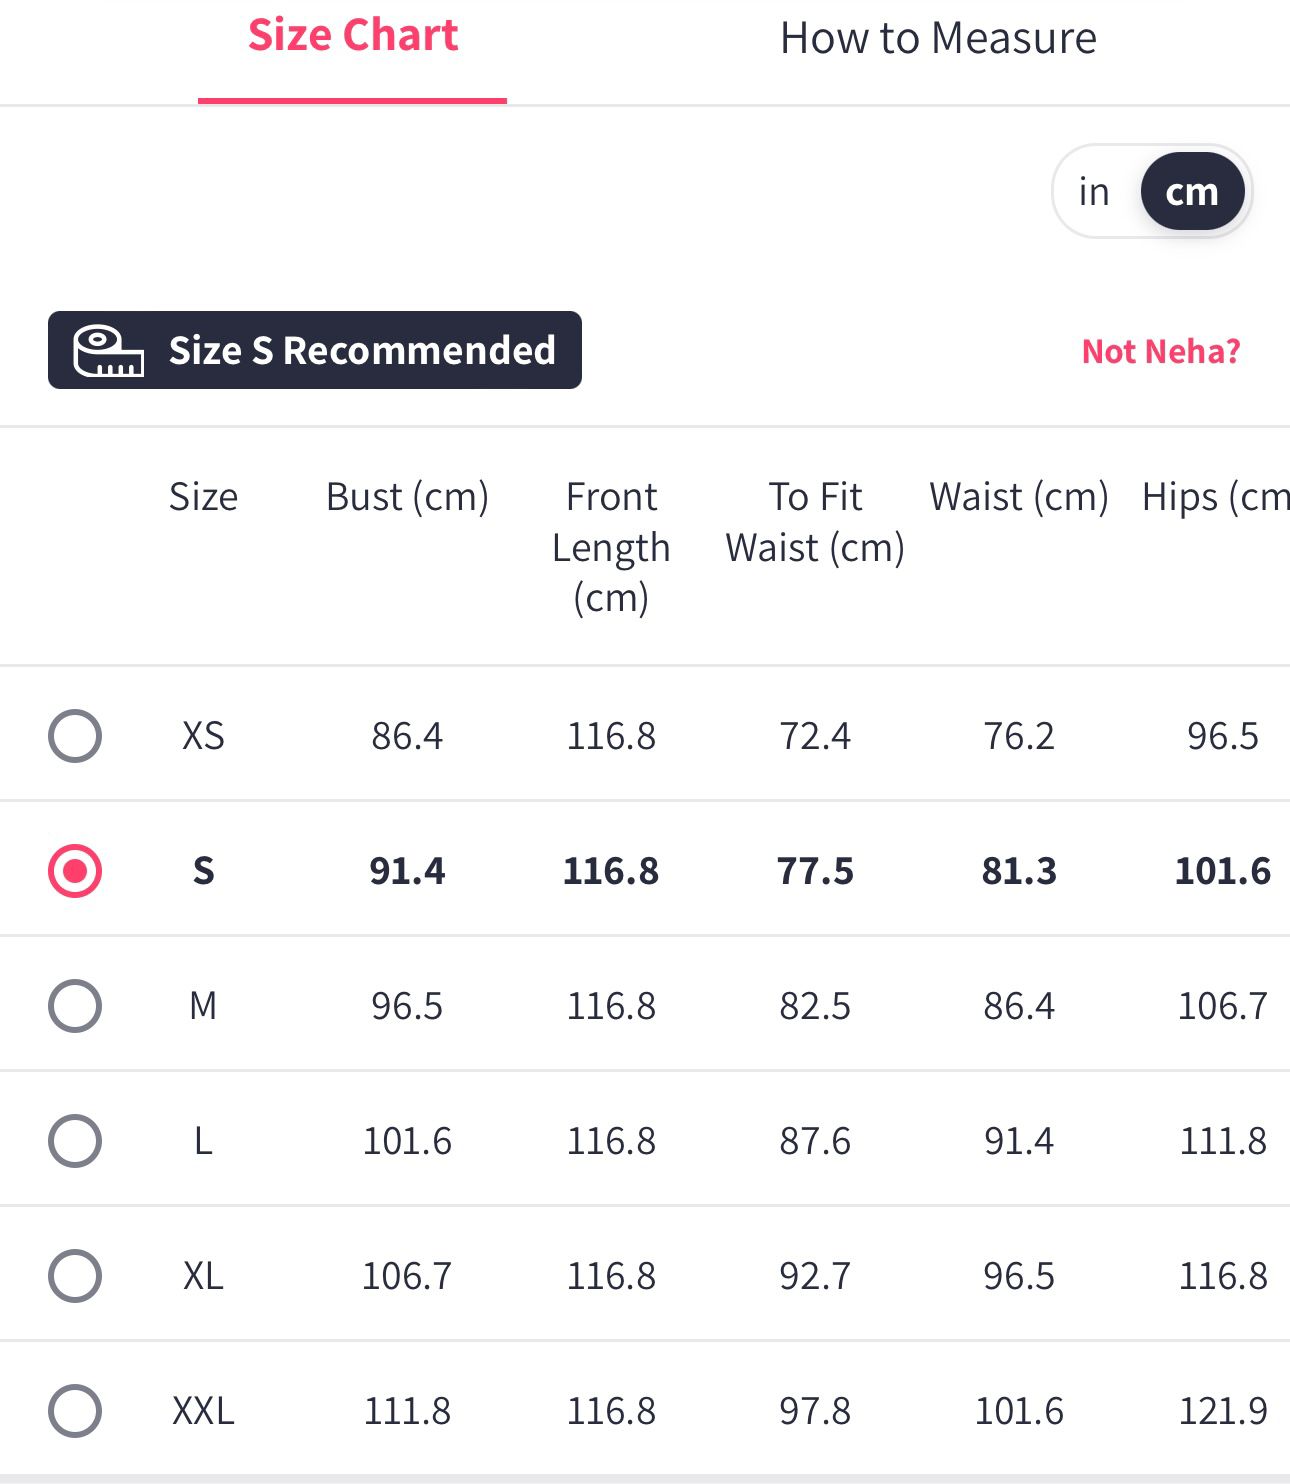The height and width of the screenshot is (1484, 1290).
Task: Open the How to Measure tab
Action: click(x=938, y=39)
